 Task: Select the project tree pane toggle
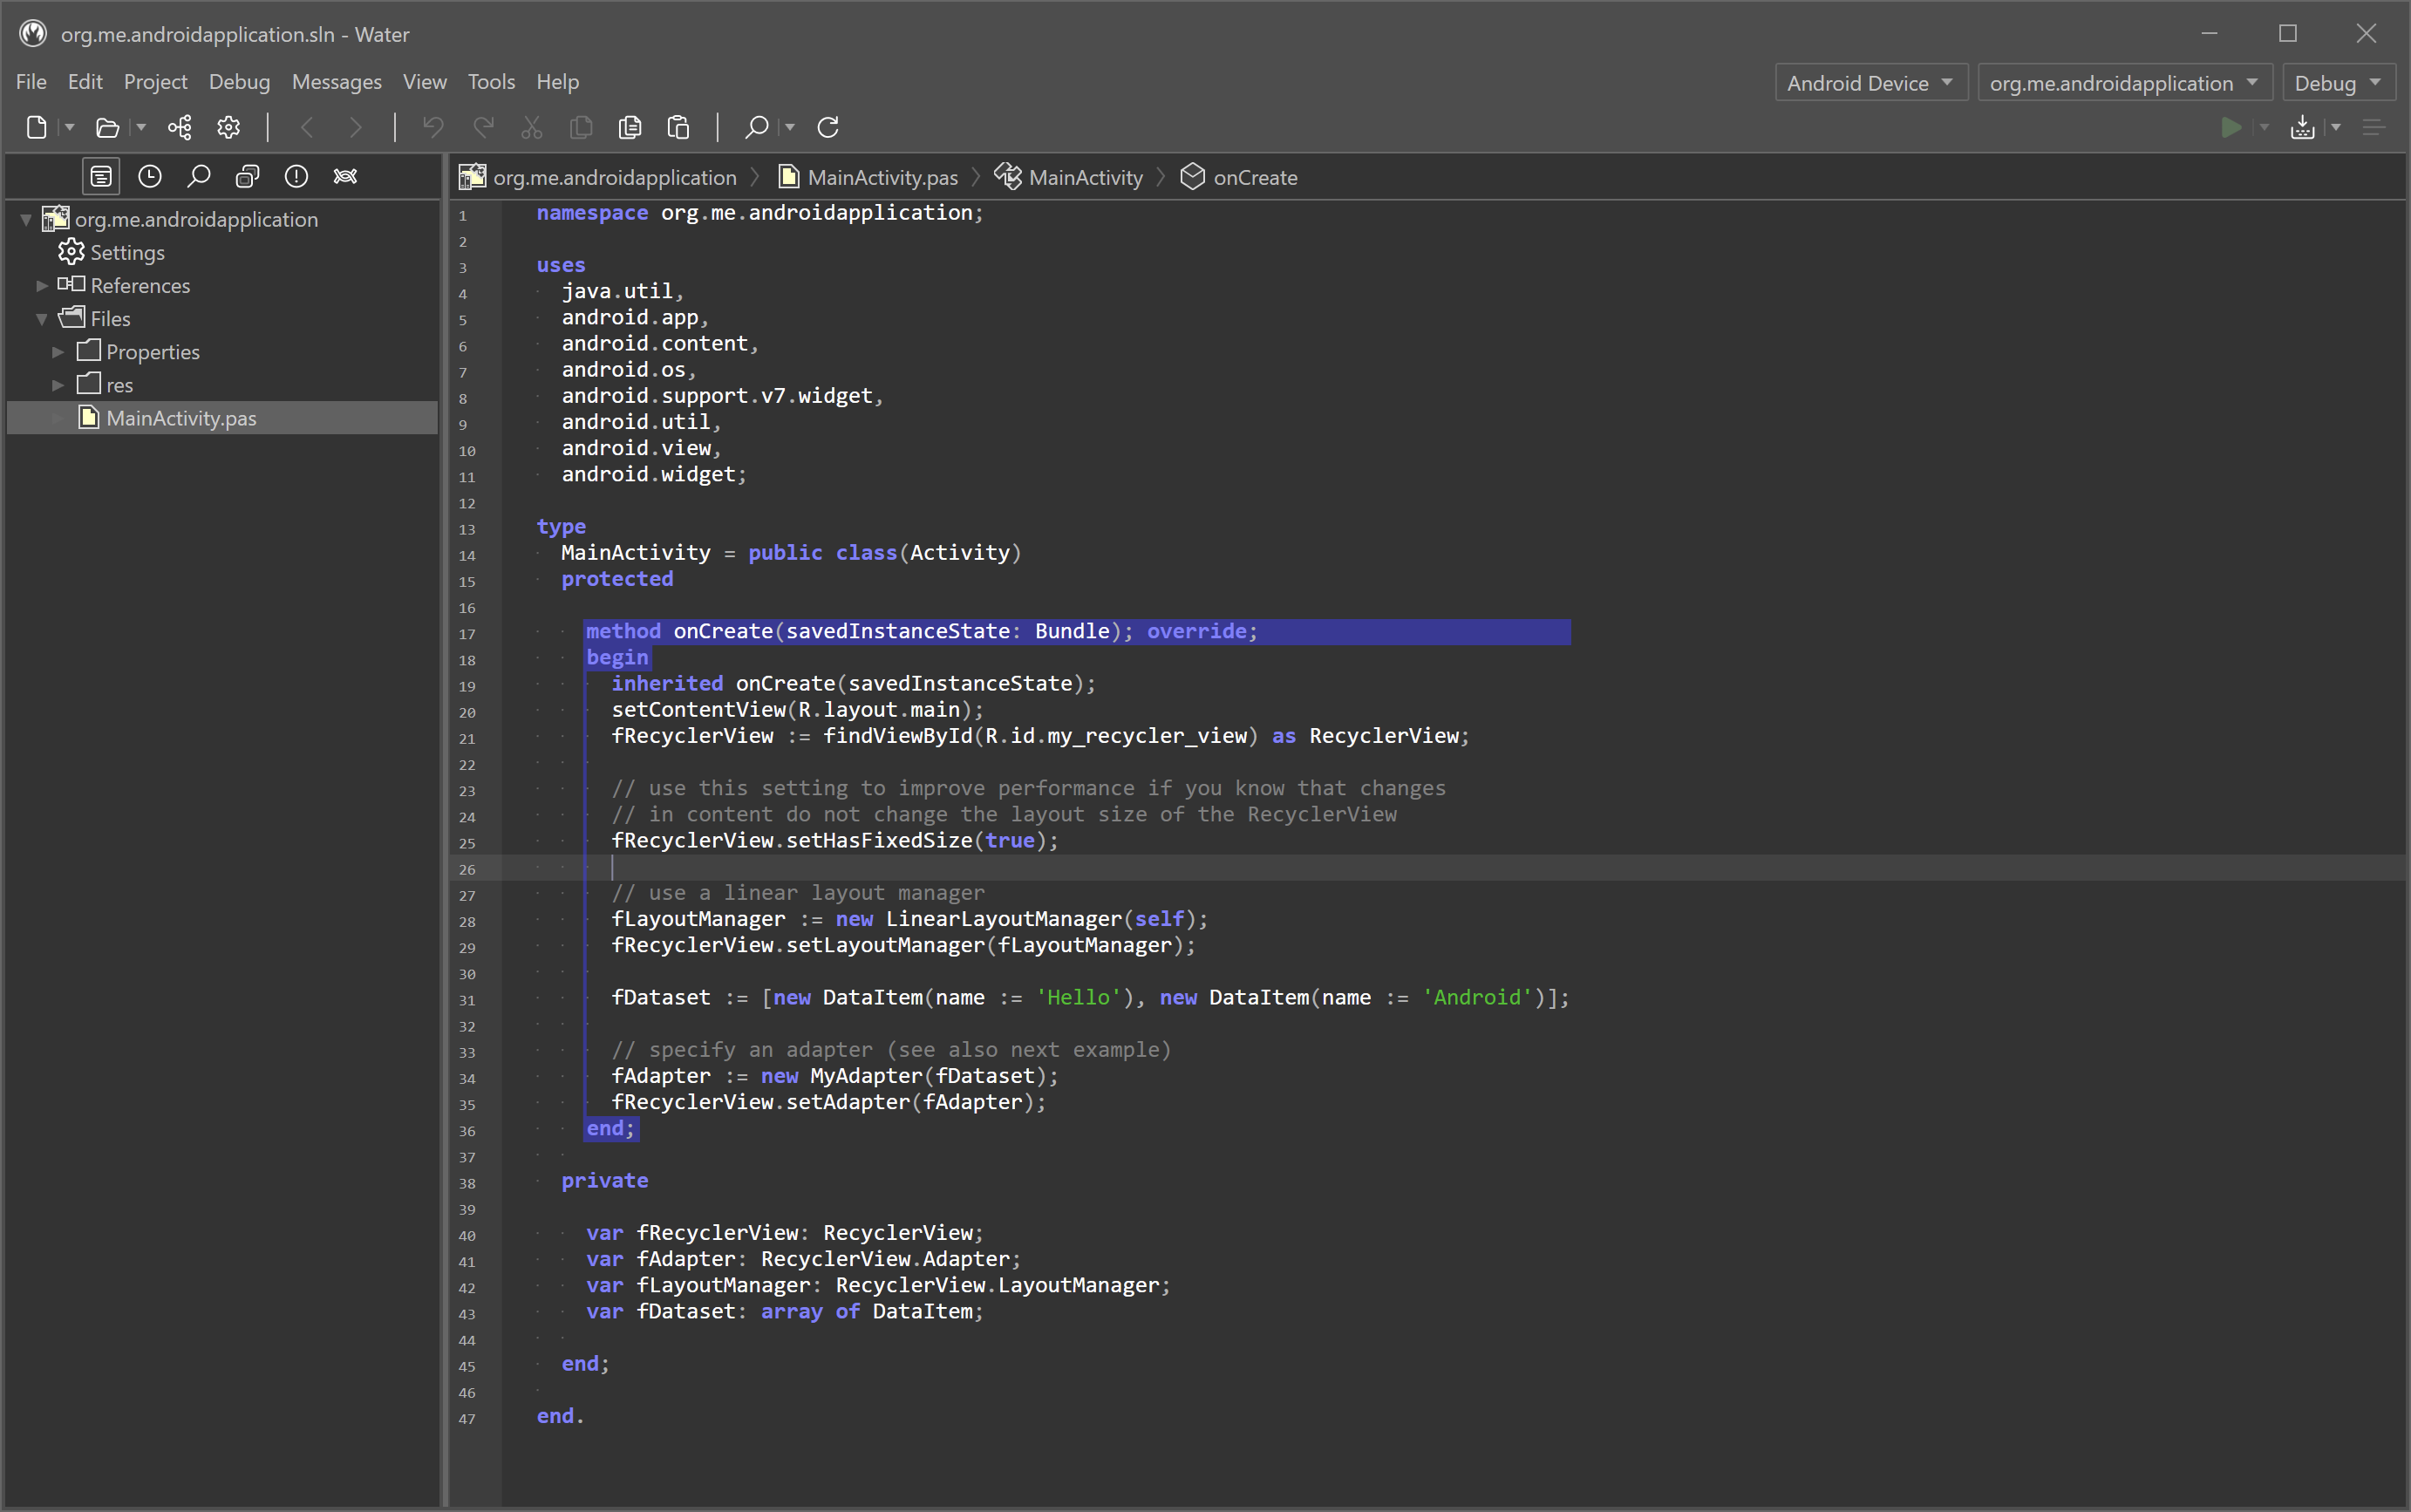101,177
